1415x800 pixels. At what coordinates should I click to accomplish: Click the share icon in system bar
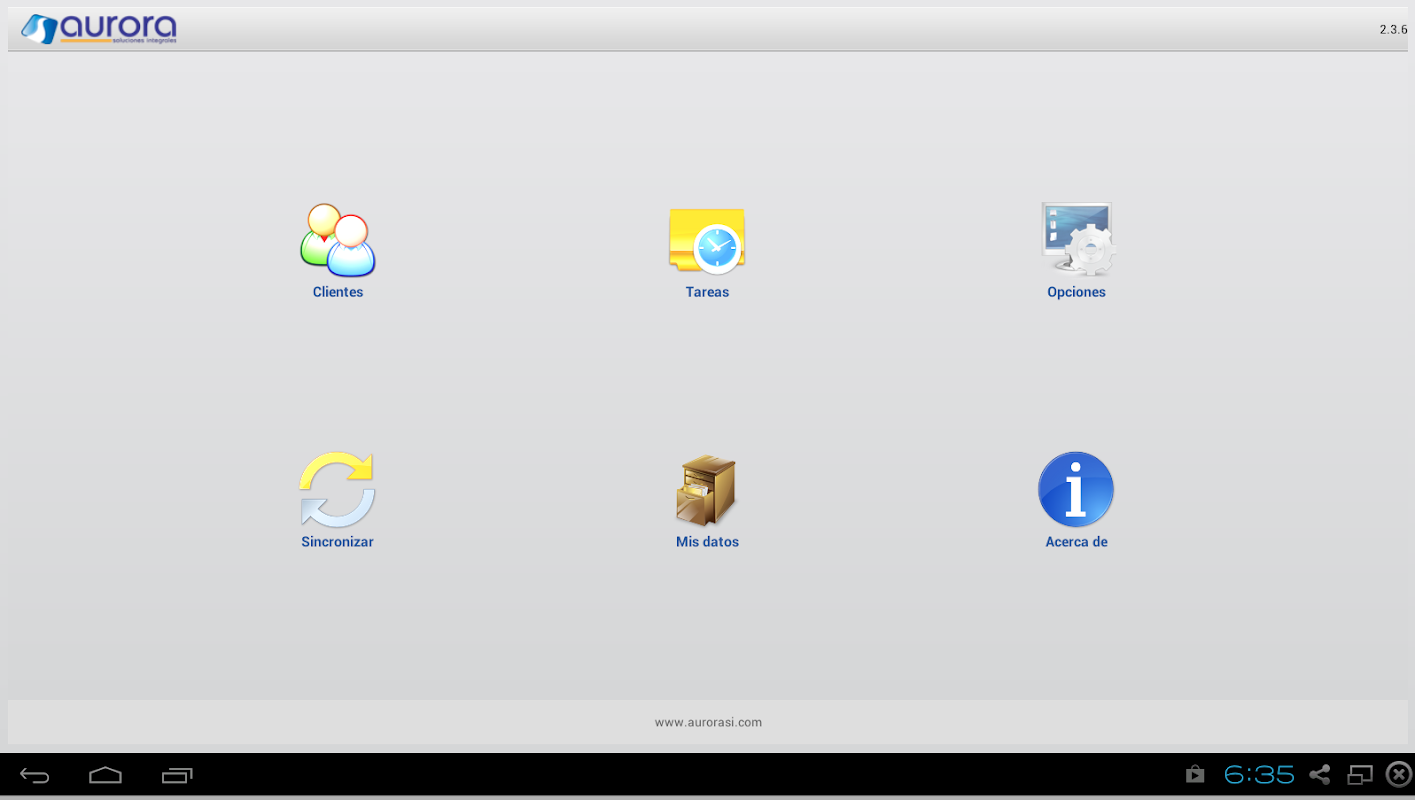pyautogui.click(x=1320, y=775)
